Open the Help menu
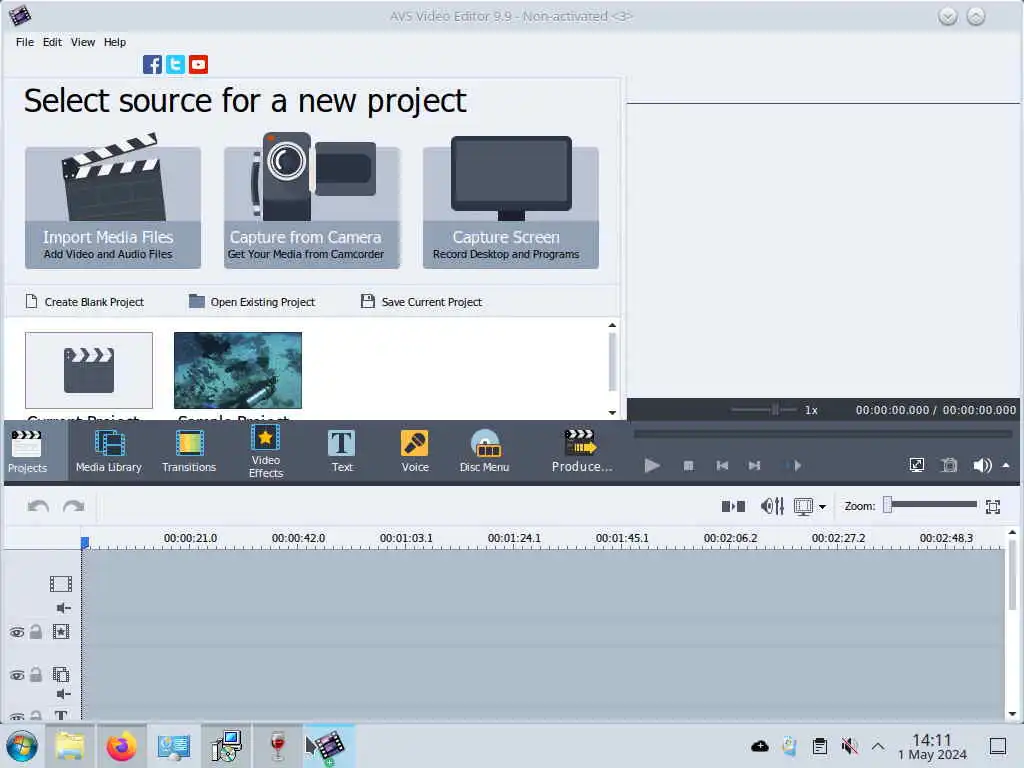The height and width of the screenshot is (768, 1024). 115,42
